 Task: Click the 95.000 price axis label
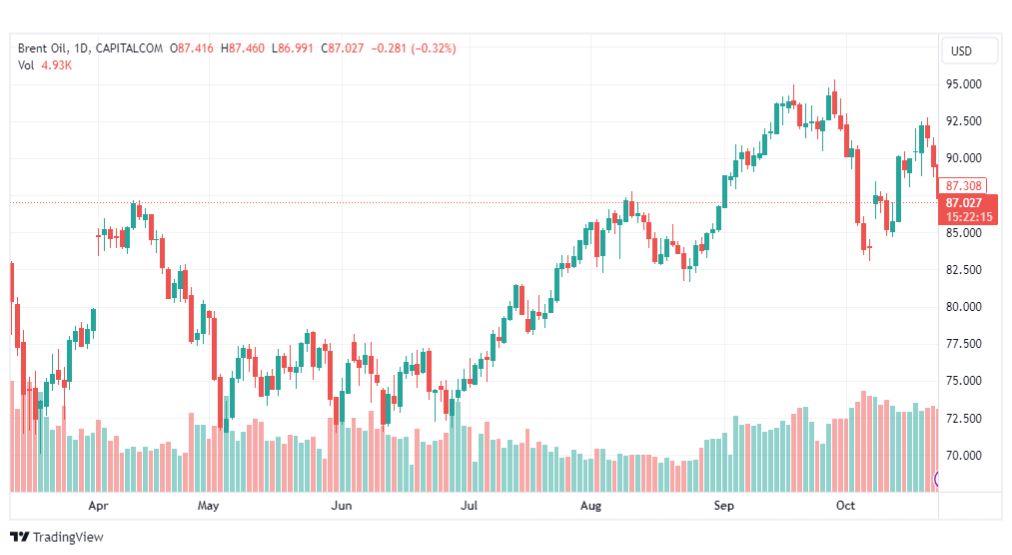[964, 84]
